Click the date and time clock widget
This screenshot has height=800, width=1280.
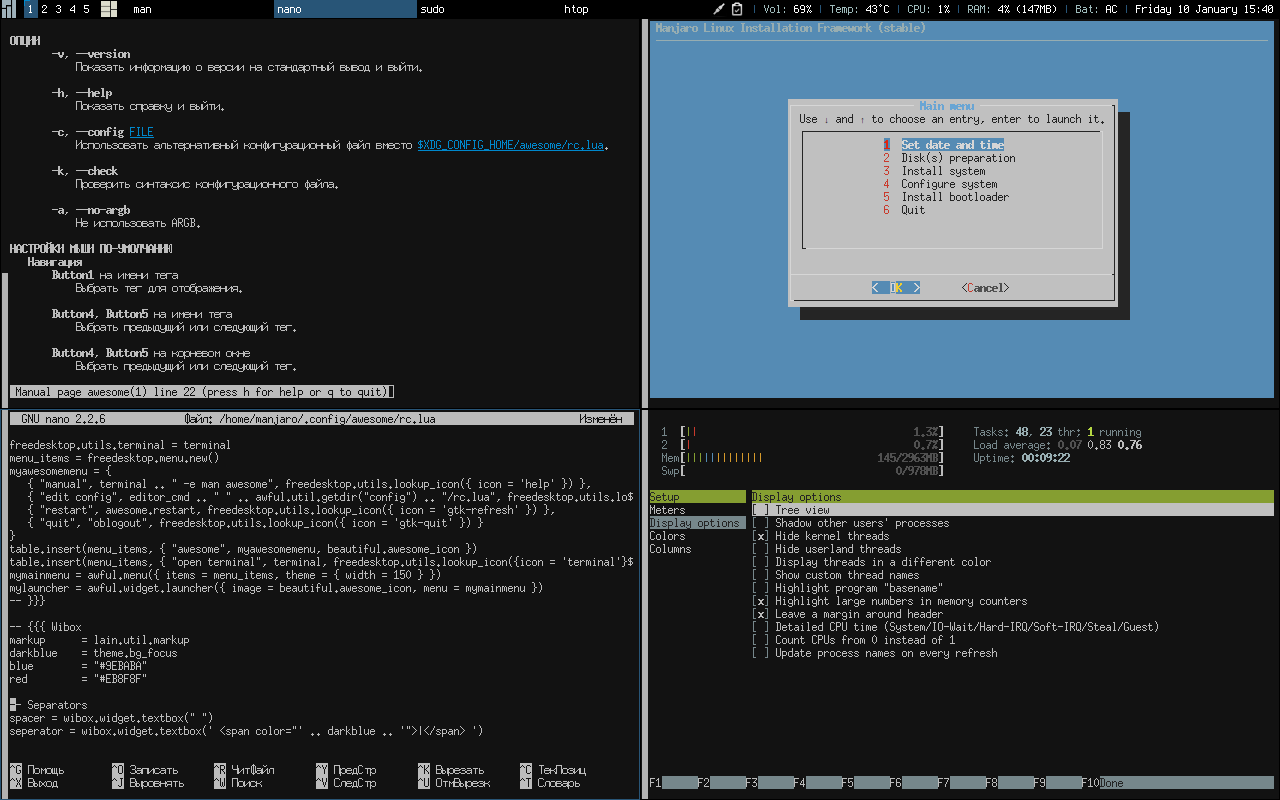pyautogui.click(x=1205, y=9)
